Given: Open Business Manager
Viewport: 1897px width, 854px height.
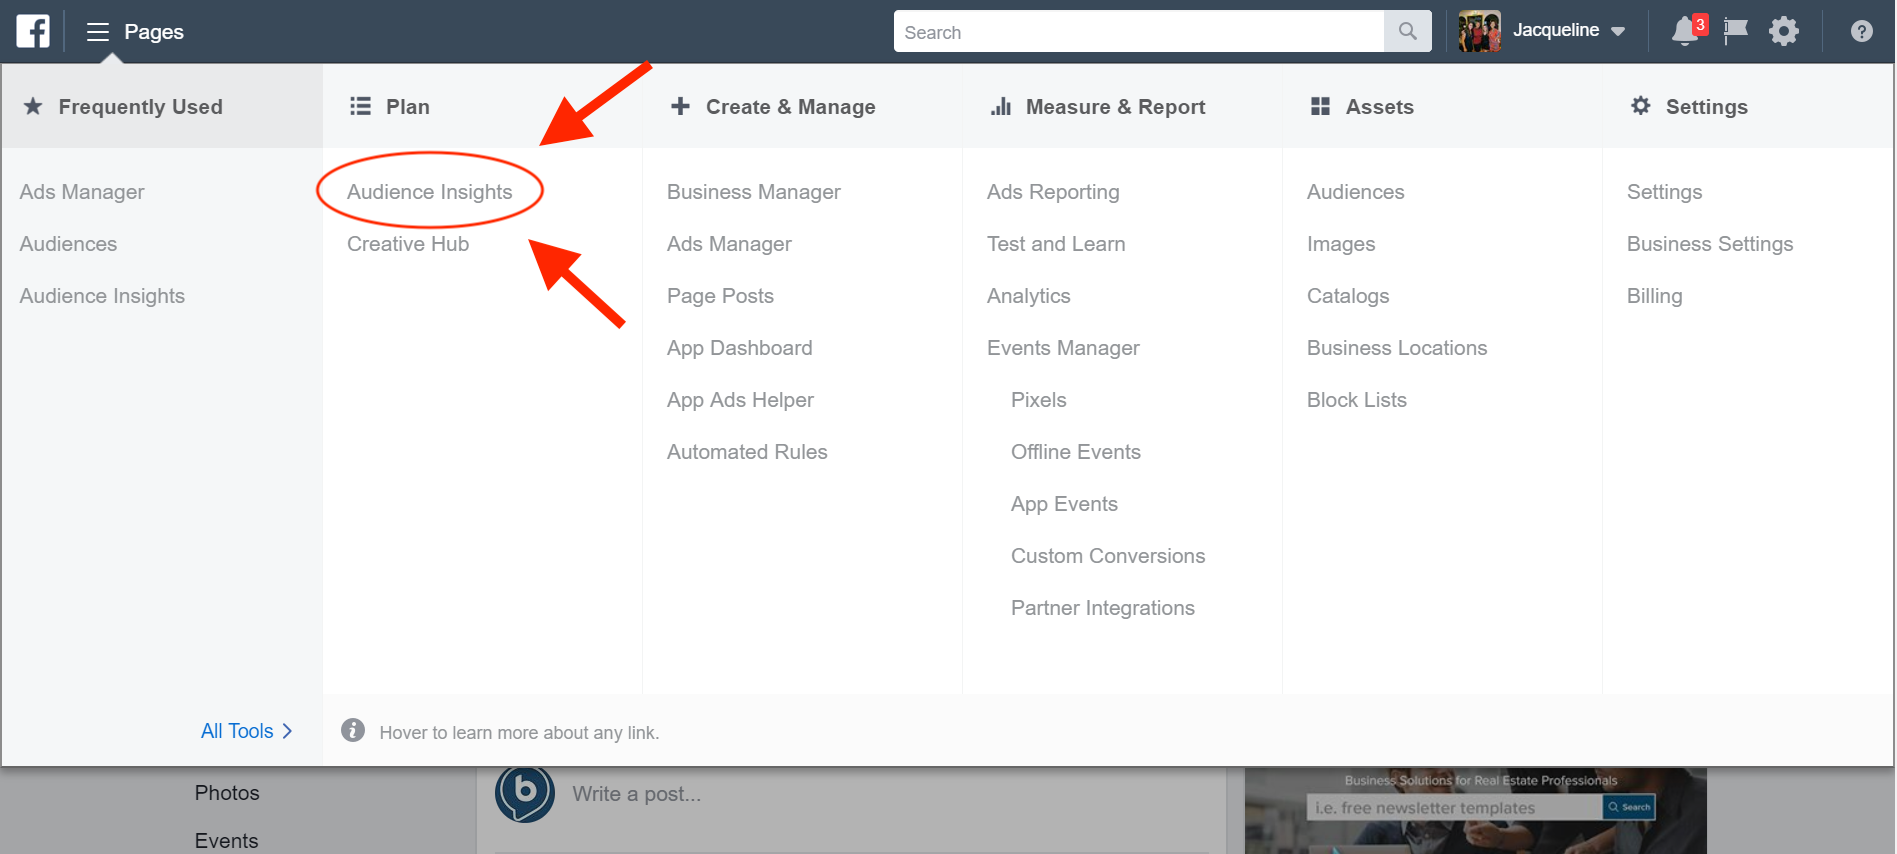Looking at the screenshot, I should (x=754, y=192).
